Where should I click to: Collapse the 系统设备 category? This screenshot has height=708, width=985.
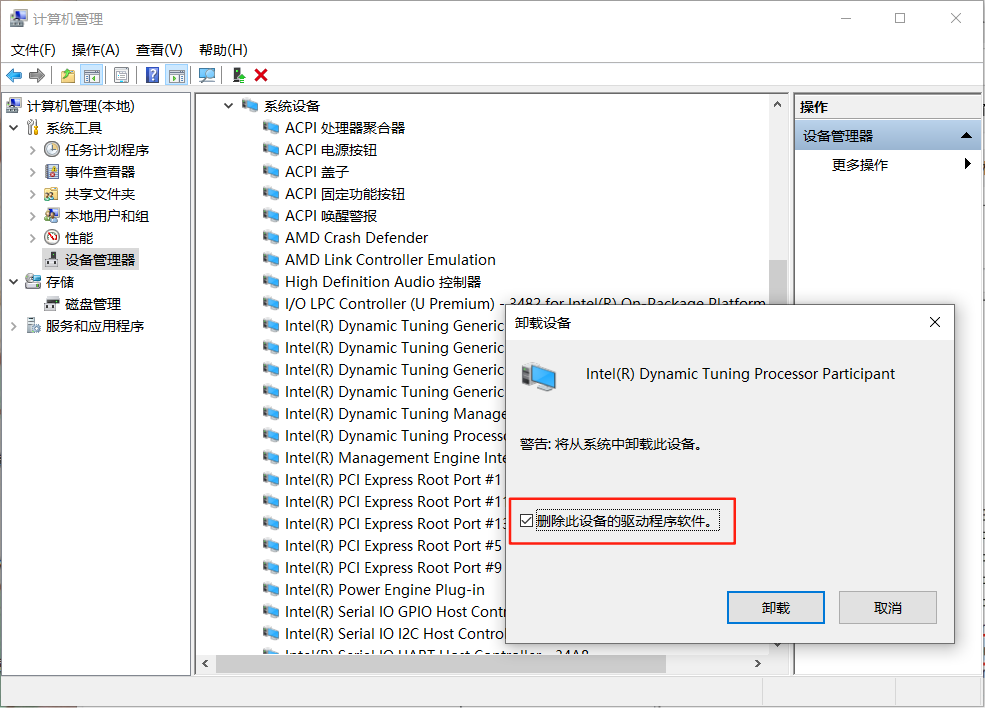tap(229, 106)
